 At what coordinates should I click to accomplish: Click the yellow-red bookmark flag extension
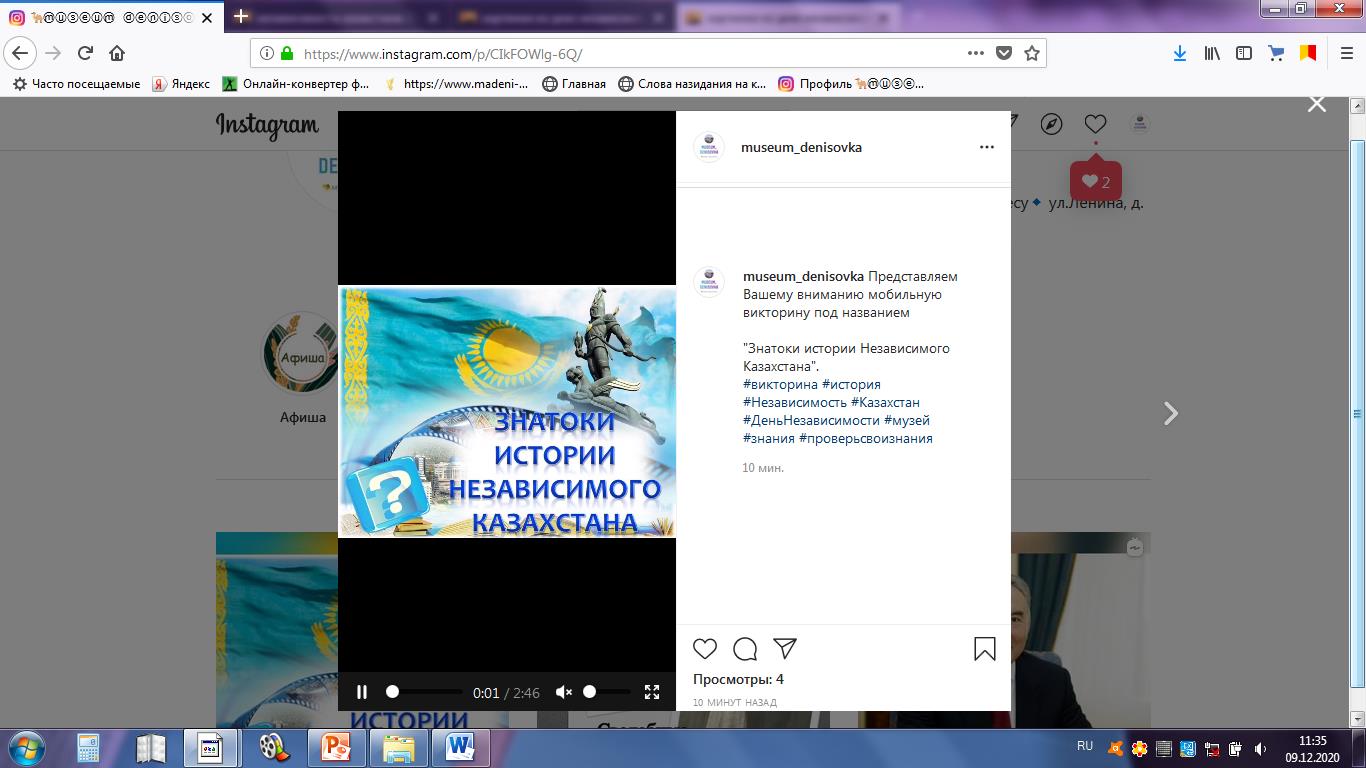[1307, 53]
